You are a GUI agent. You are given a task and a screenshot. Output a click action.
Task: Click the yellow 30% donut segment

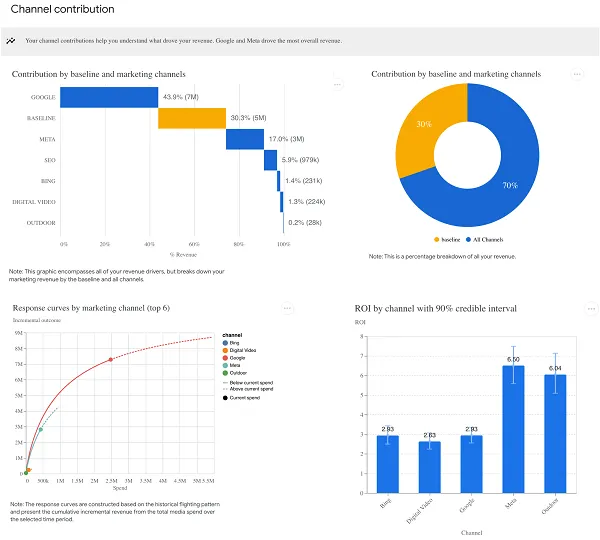click(x=415, y=140)
